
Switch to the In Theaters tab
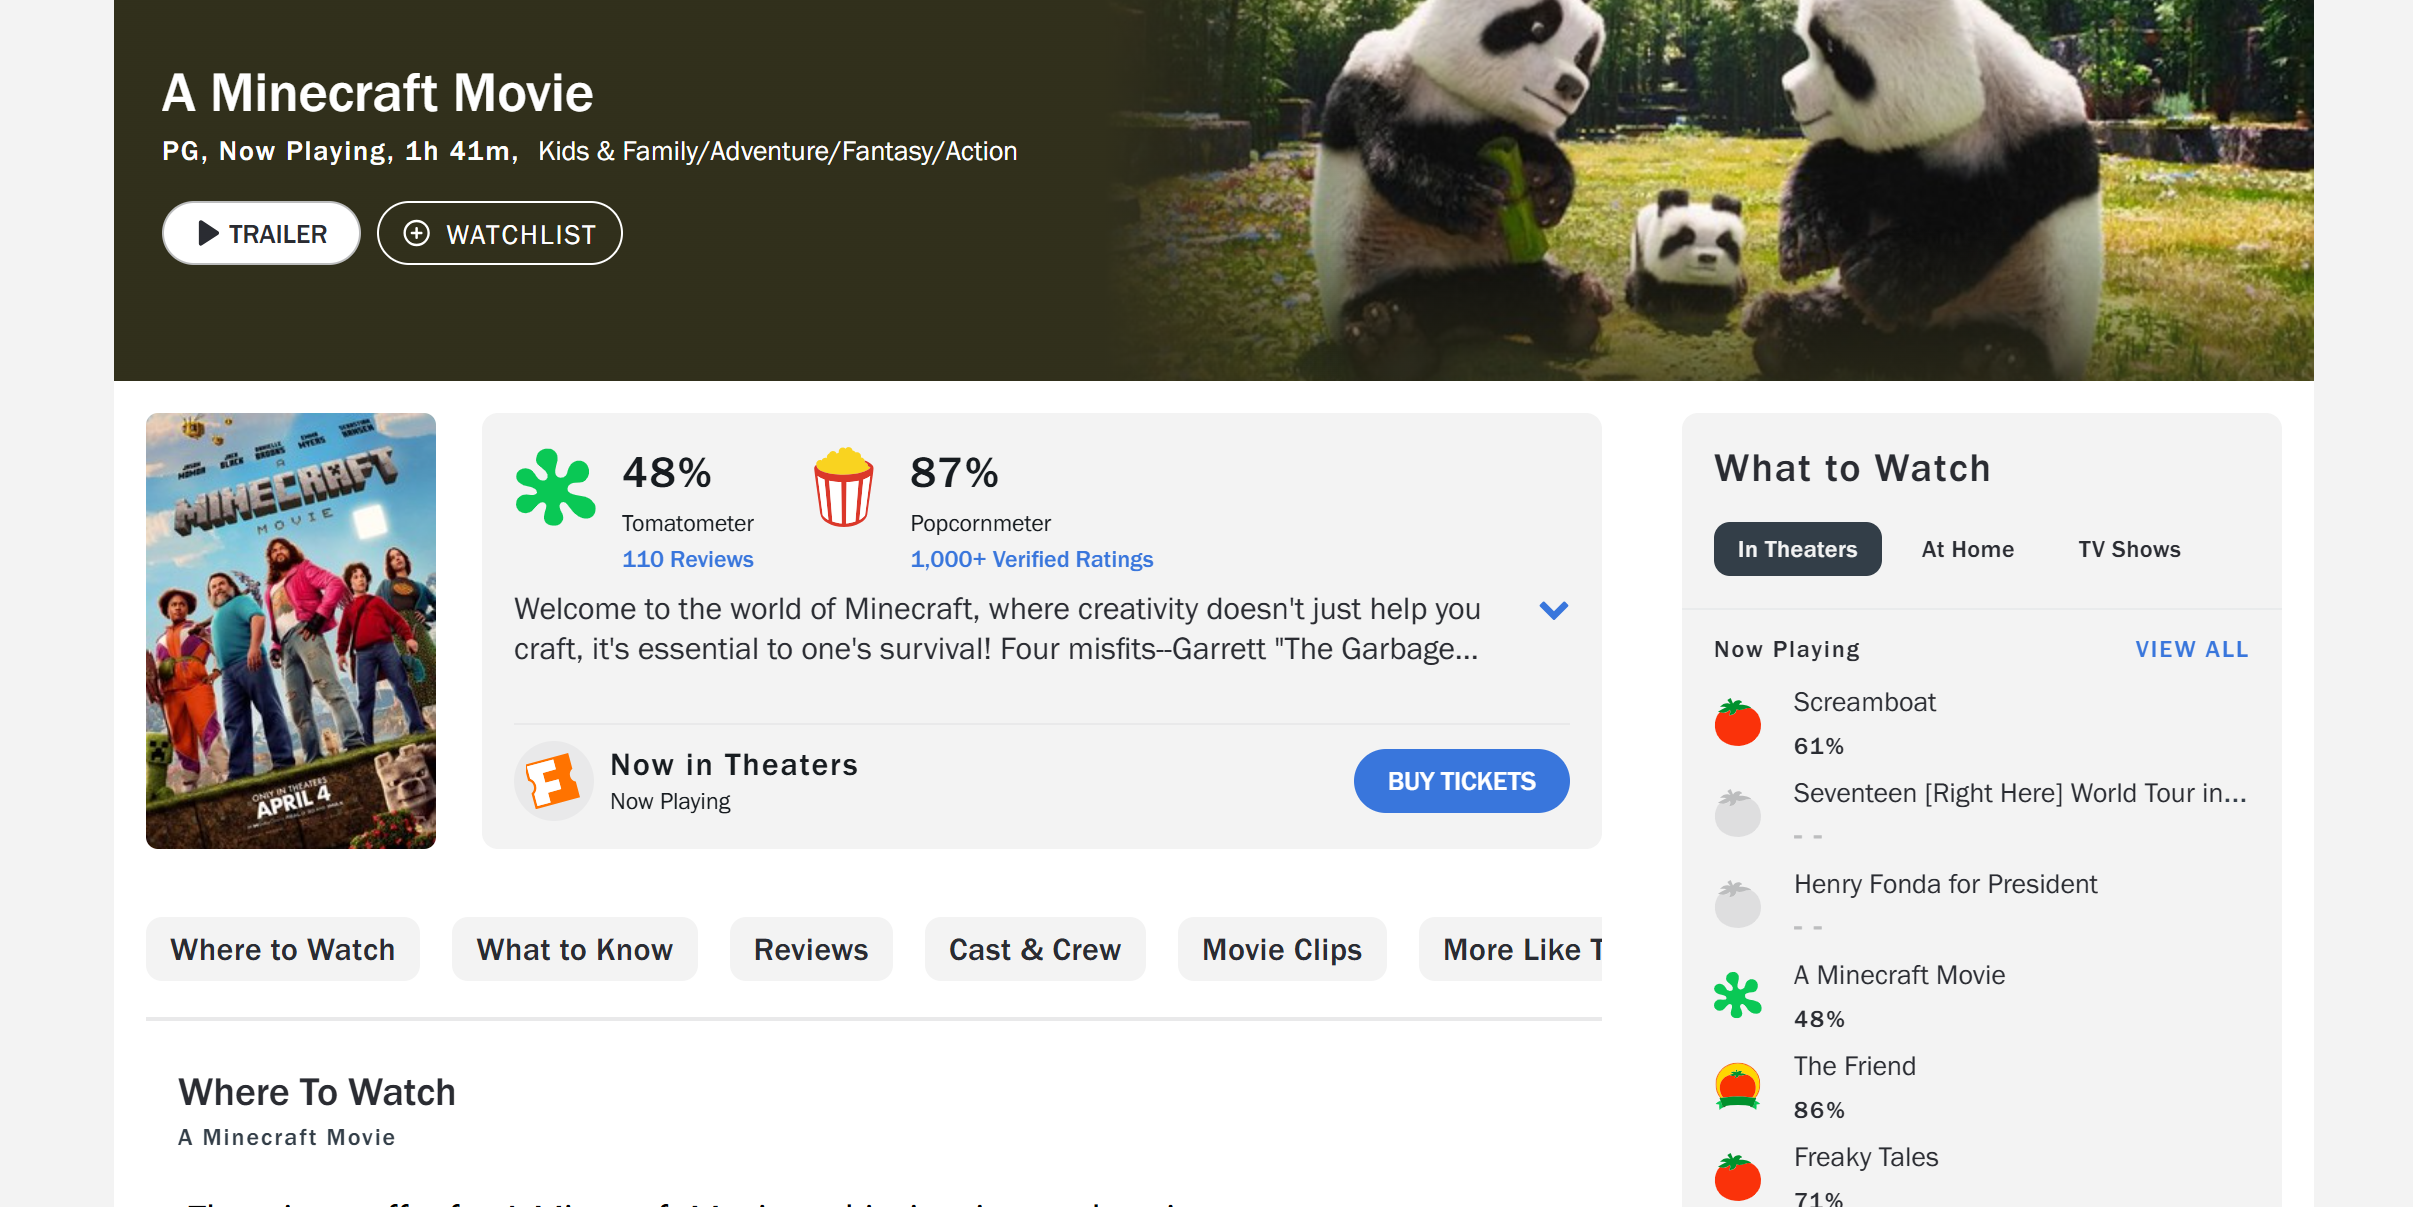point(1797,549)
